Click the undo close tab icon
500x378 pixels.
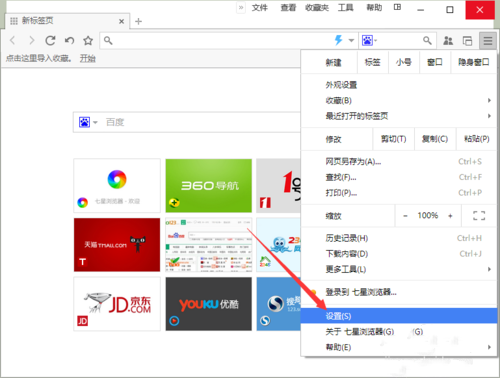[x=69, y=41]
